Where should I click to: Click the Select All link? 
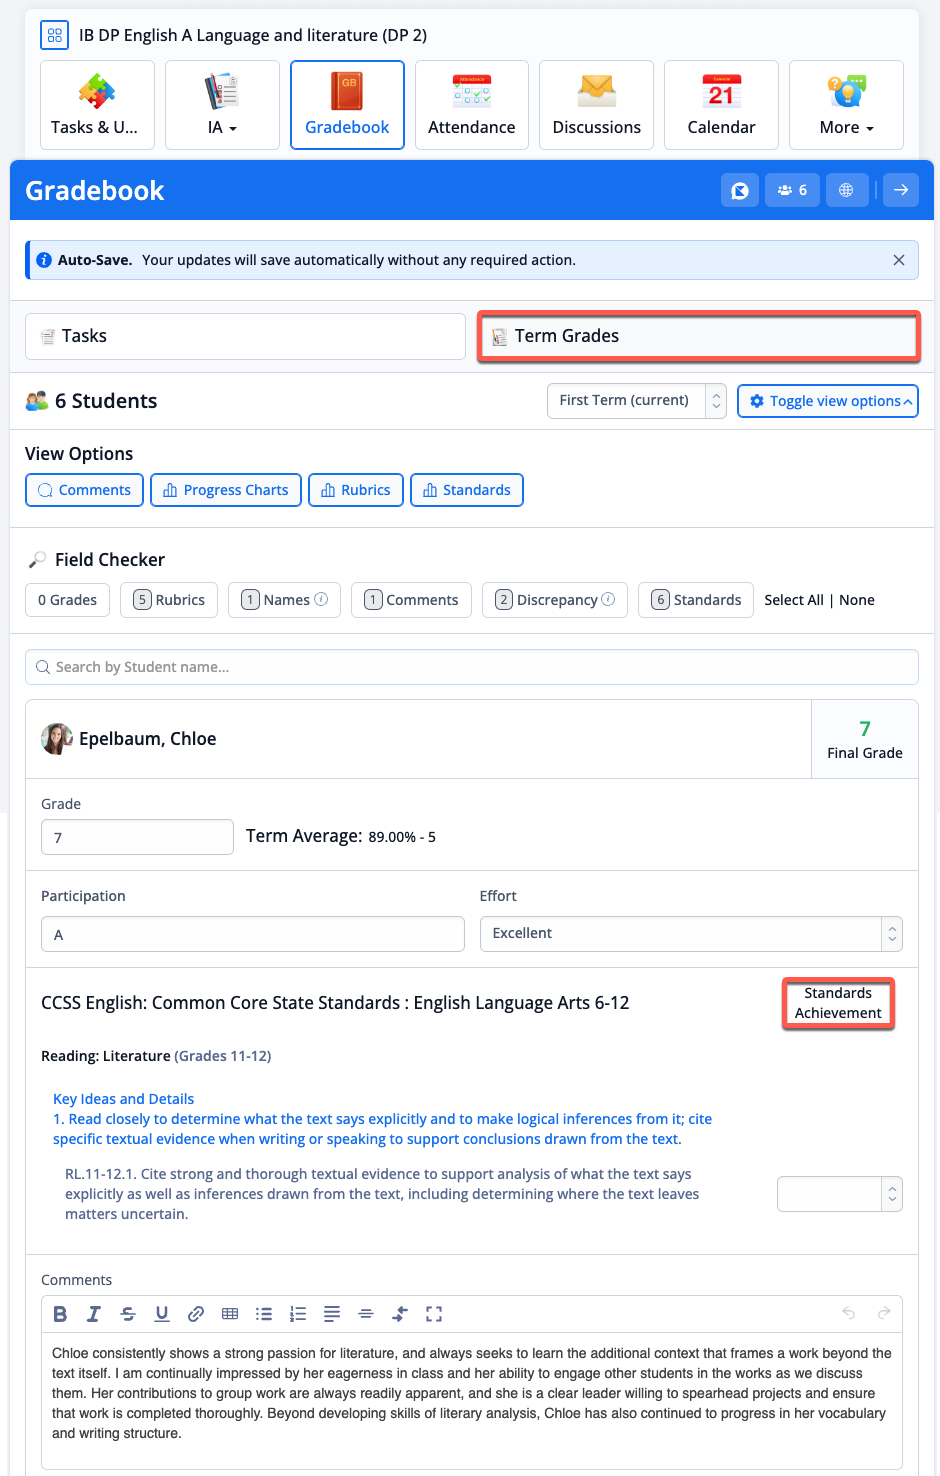[x=793, y=600]
